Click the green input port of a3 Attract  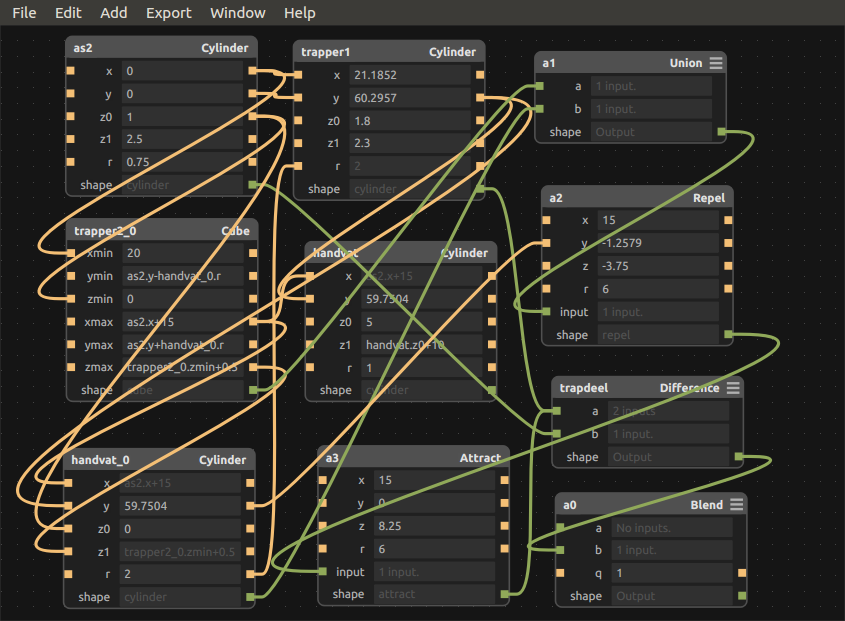click(322, 571)
